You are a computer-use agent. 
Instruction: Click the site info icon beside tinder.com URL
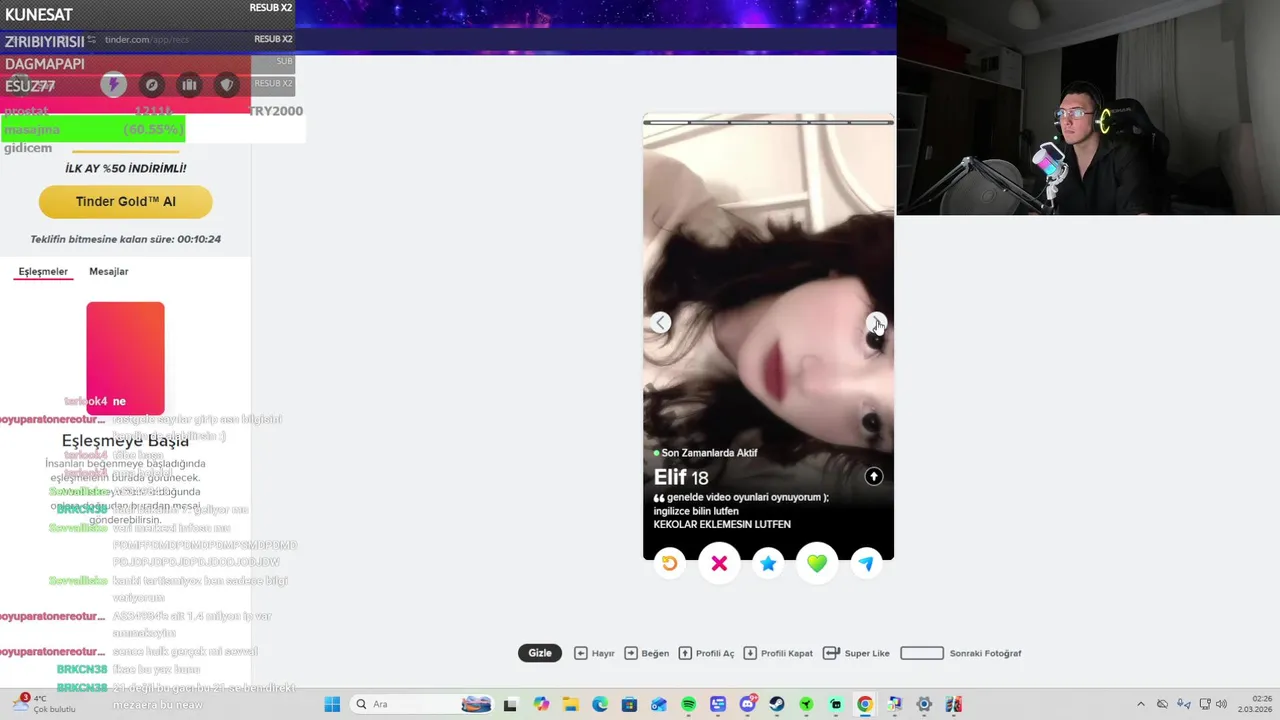92,39
